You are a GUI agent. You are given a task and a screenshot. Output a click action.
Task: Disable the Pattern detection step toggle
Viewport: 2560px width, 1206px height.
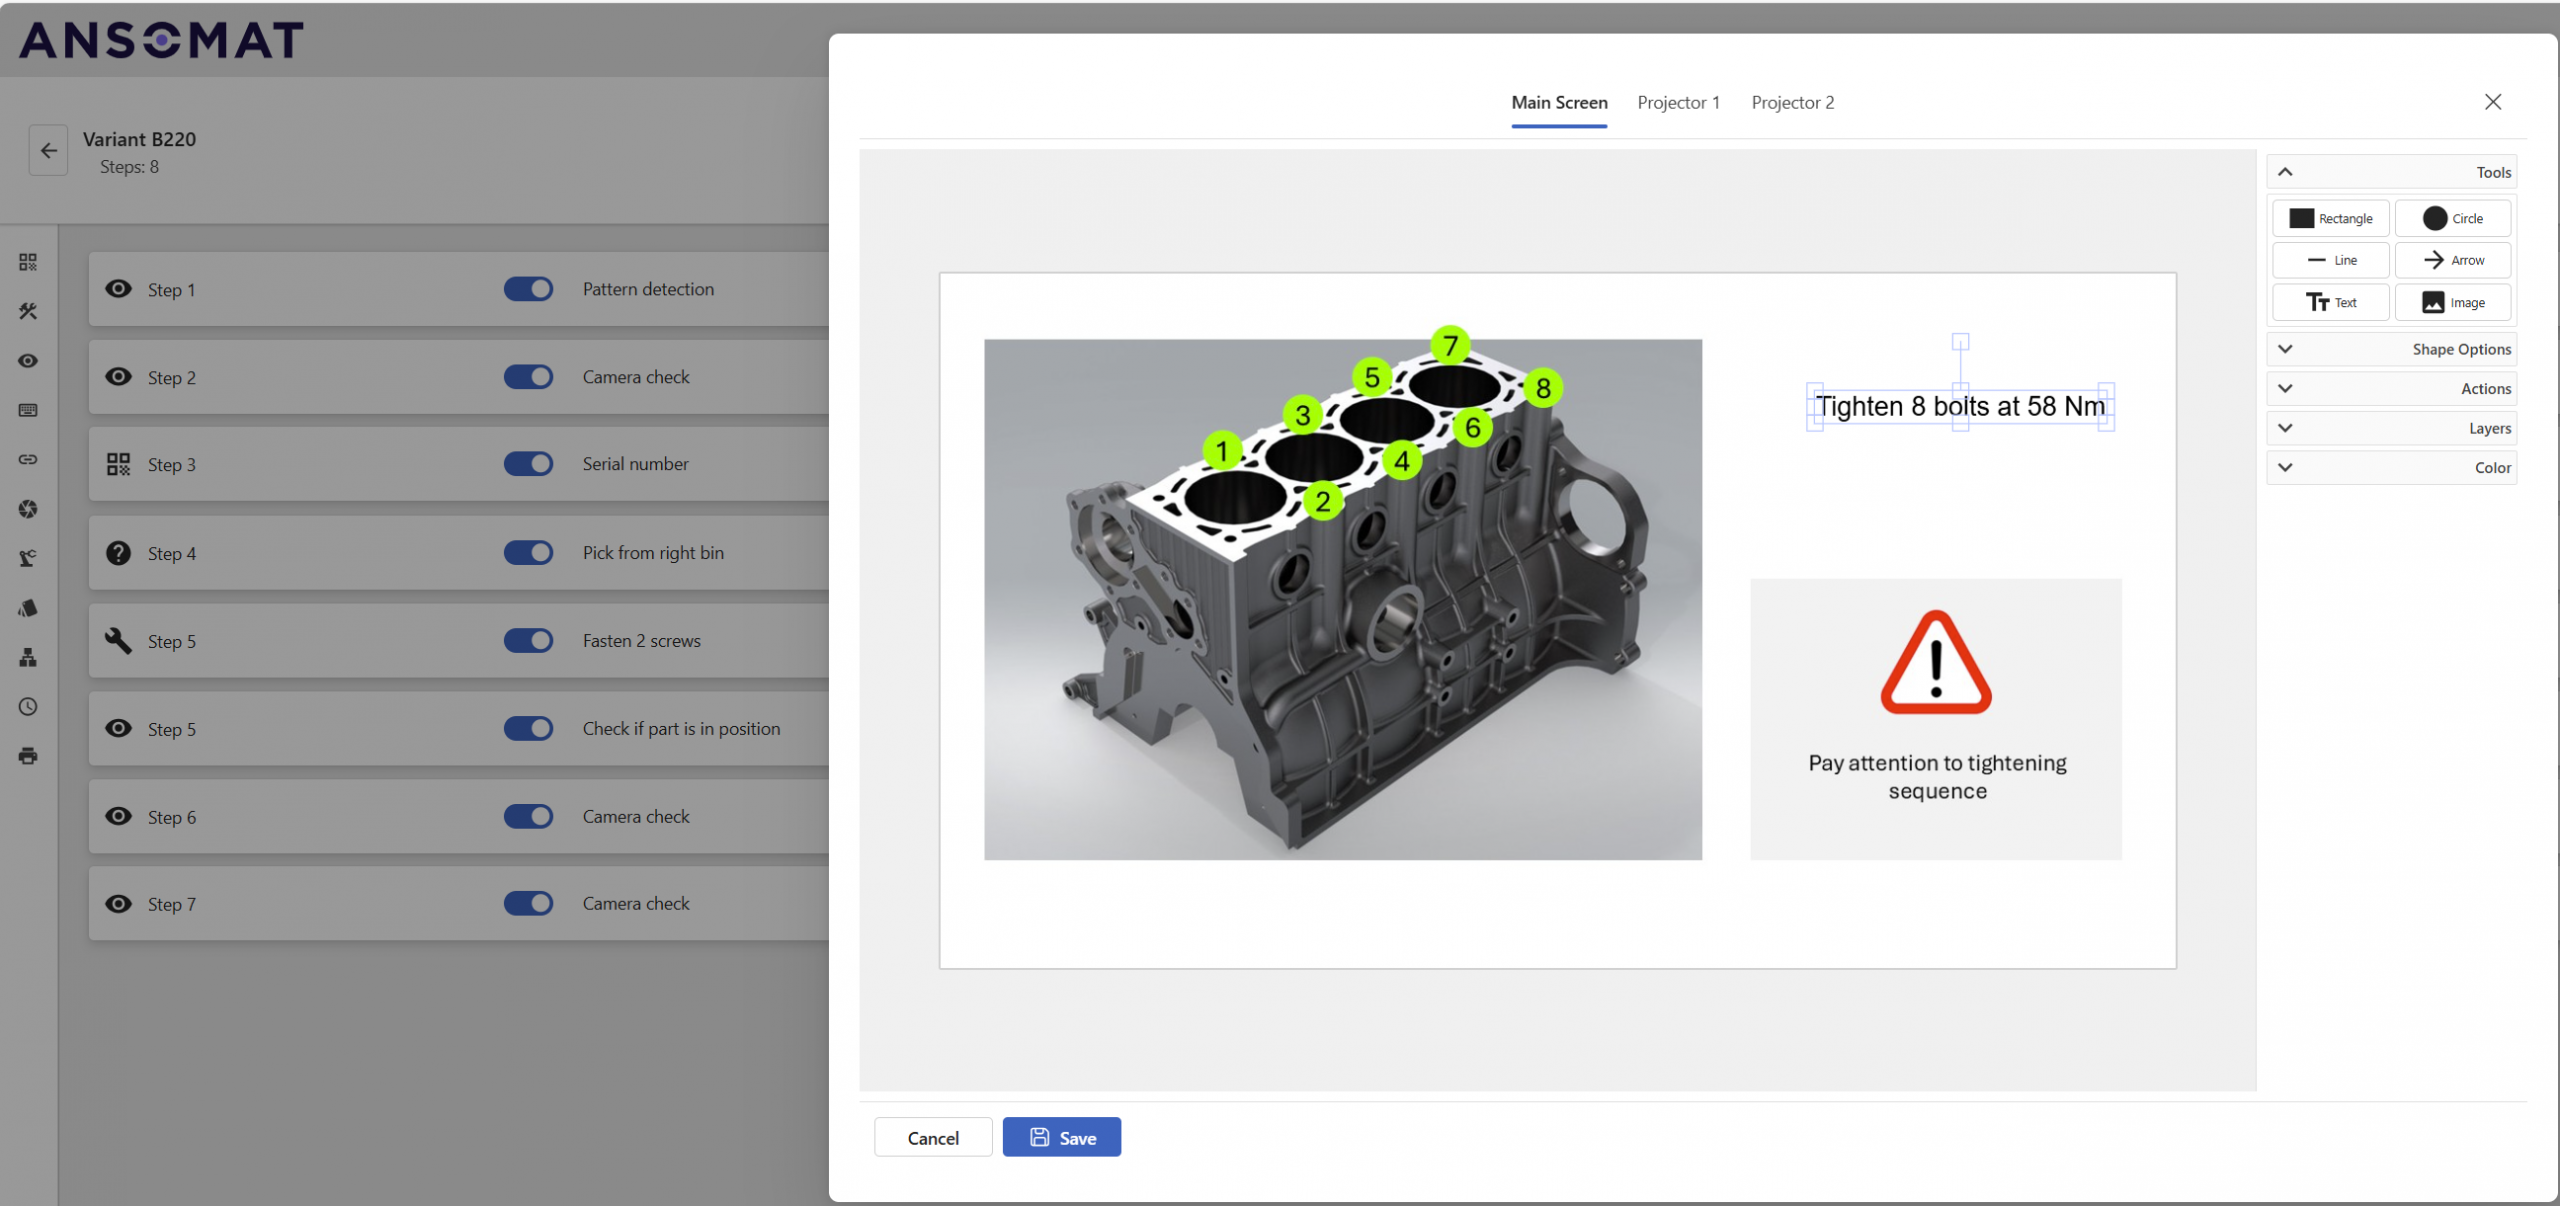528,289
